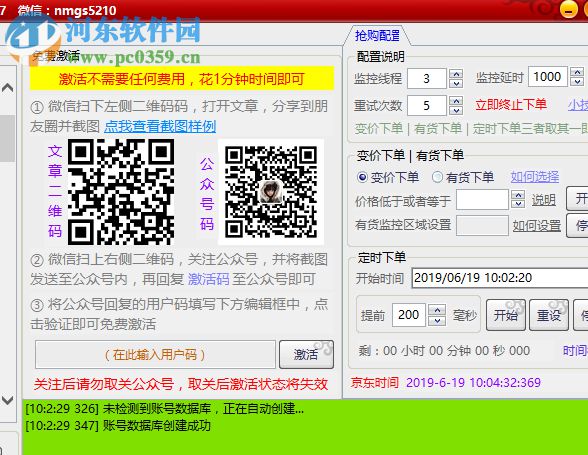Increase 监控延时 with up arrow

pyautogui.click(x=577, y=72)
